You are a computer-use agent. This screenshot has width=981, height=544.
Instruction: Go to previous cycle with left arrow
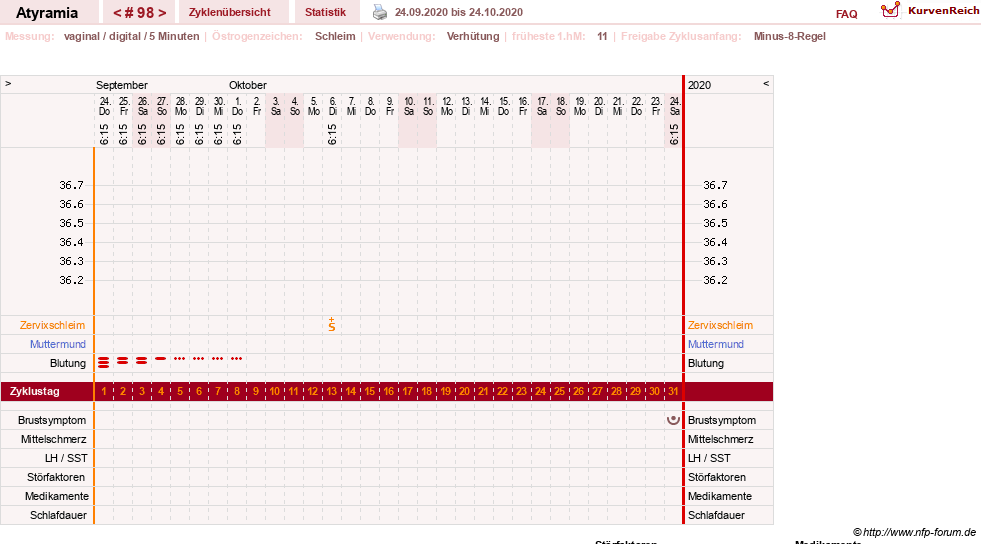coord(116,13)
